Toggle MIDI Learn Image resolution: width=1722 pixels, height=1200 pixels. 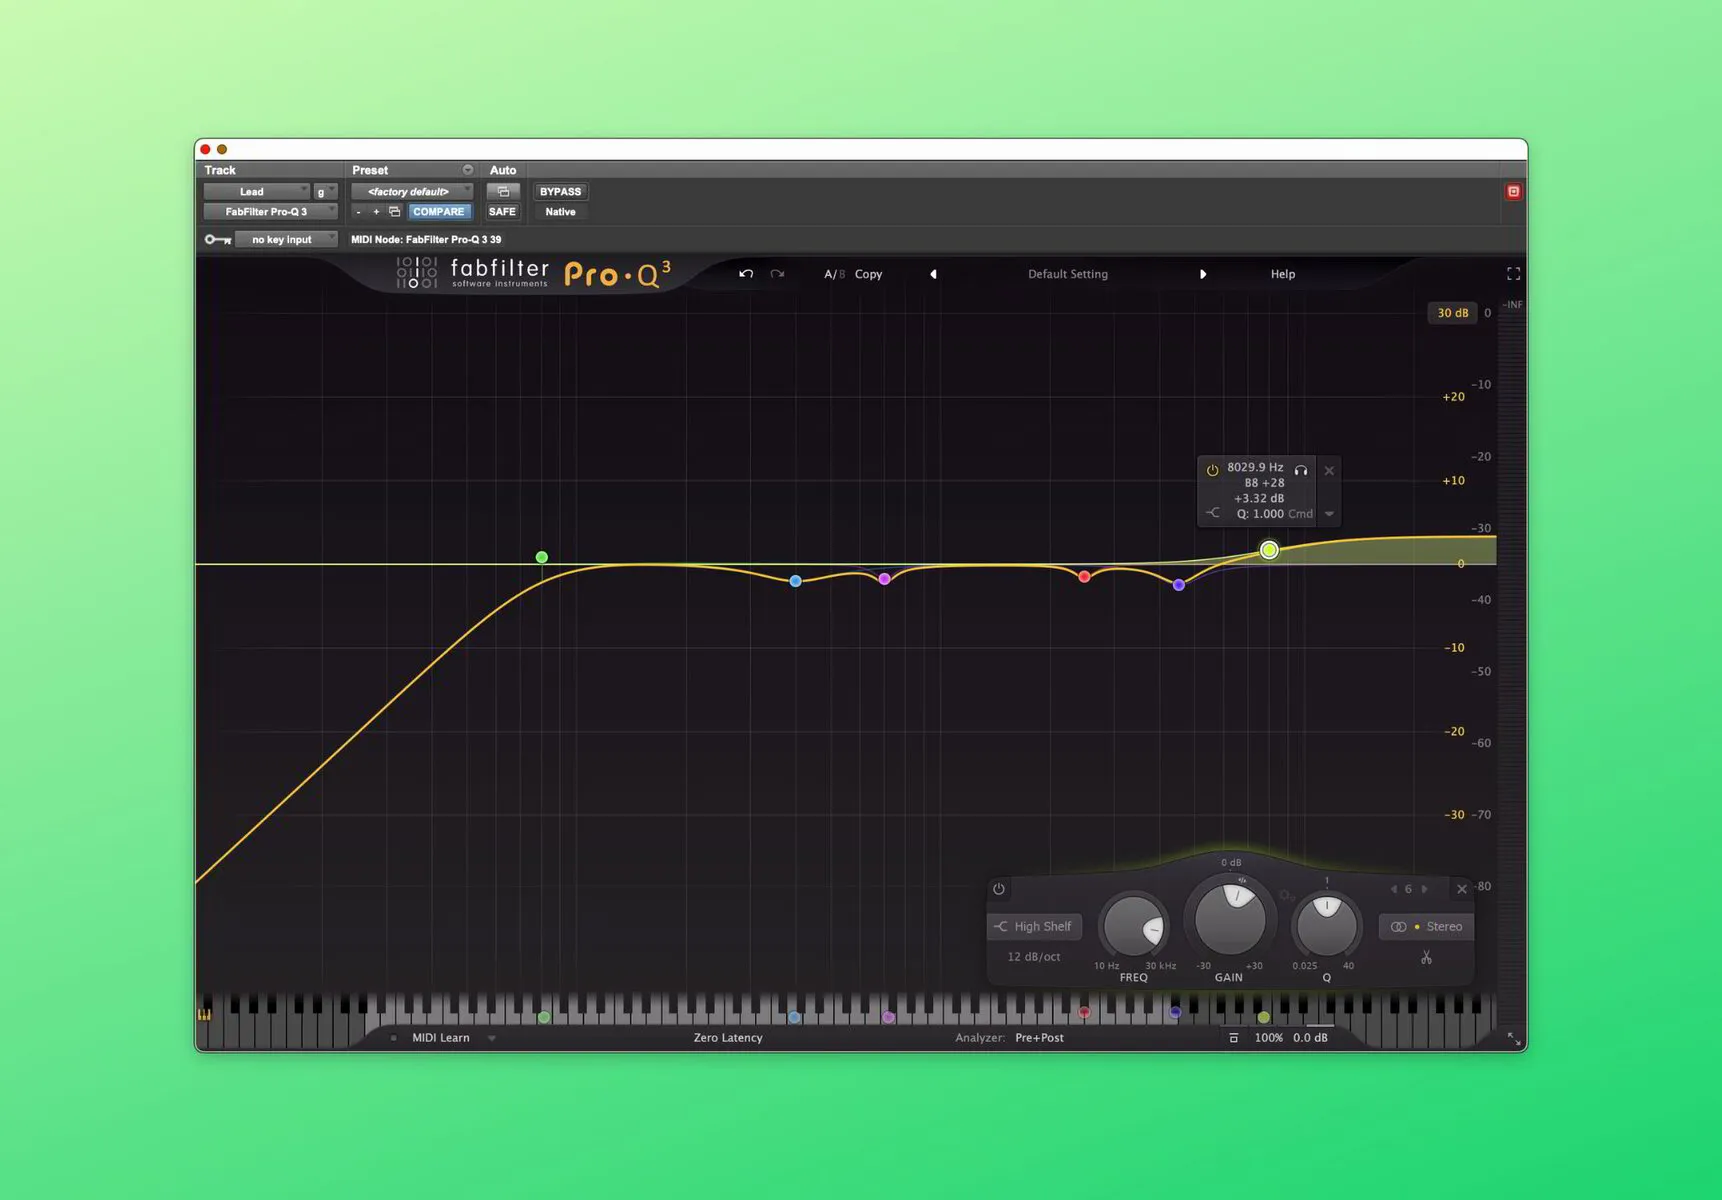[441, 1038]
